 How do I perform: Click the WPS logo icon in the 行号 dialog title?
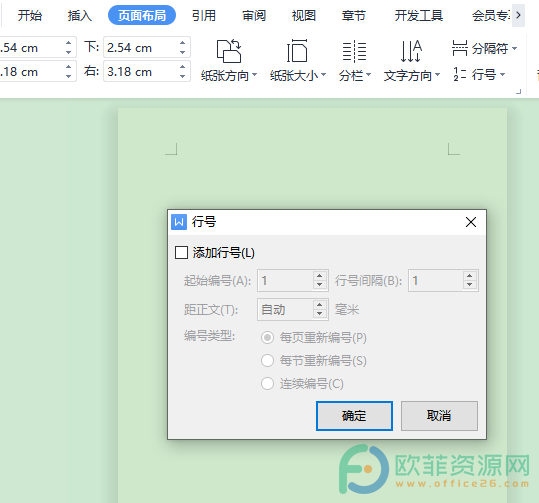pos(179,222)
